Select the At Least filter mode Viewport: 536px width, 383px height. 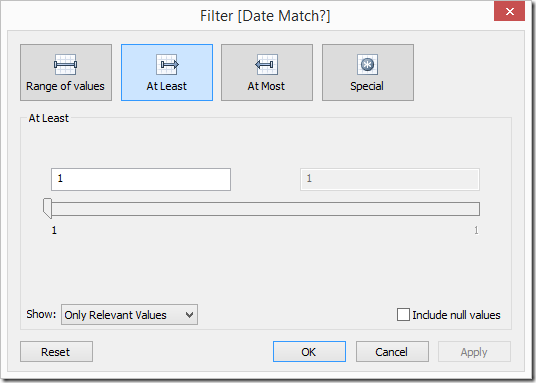[x=167, y=72]
